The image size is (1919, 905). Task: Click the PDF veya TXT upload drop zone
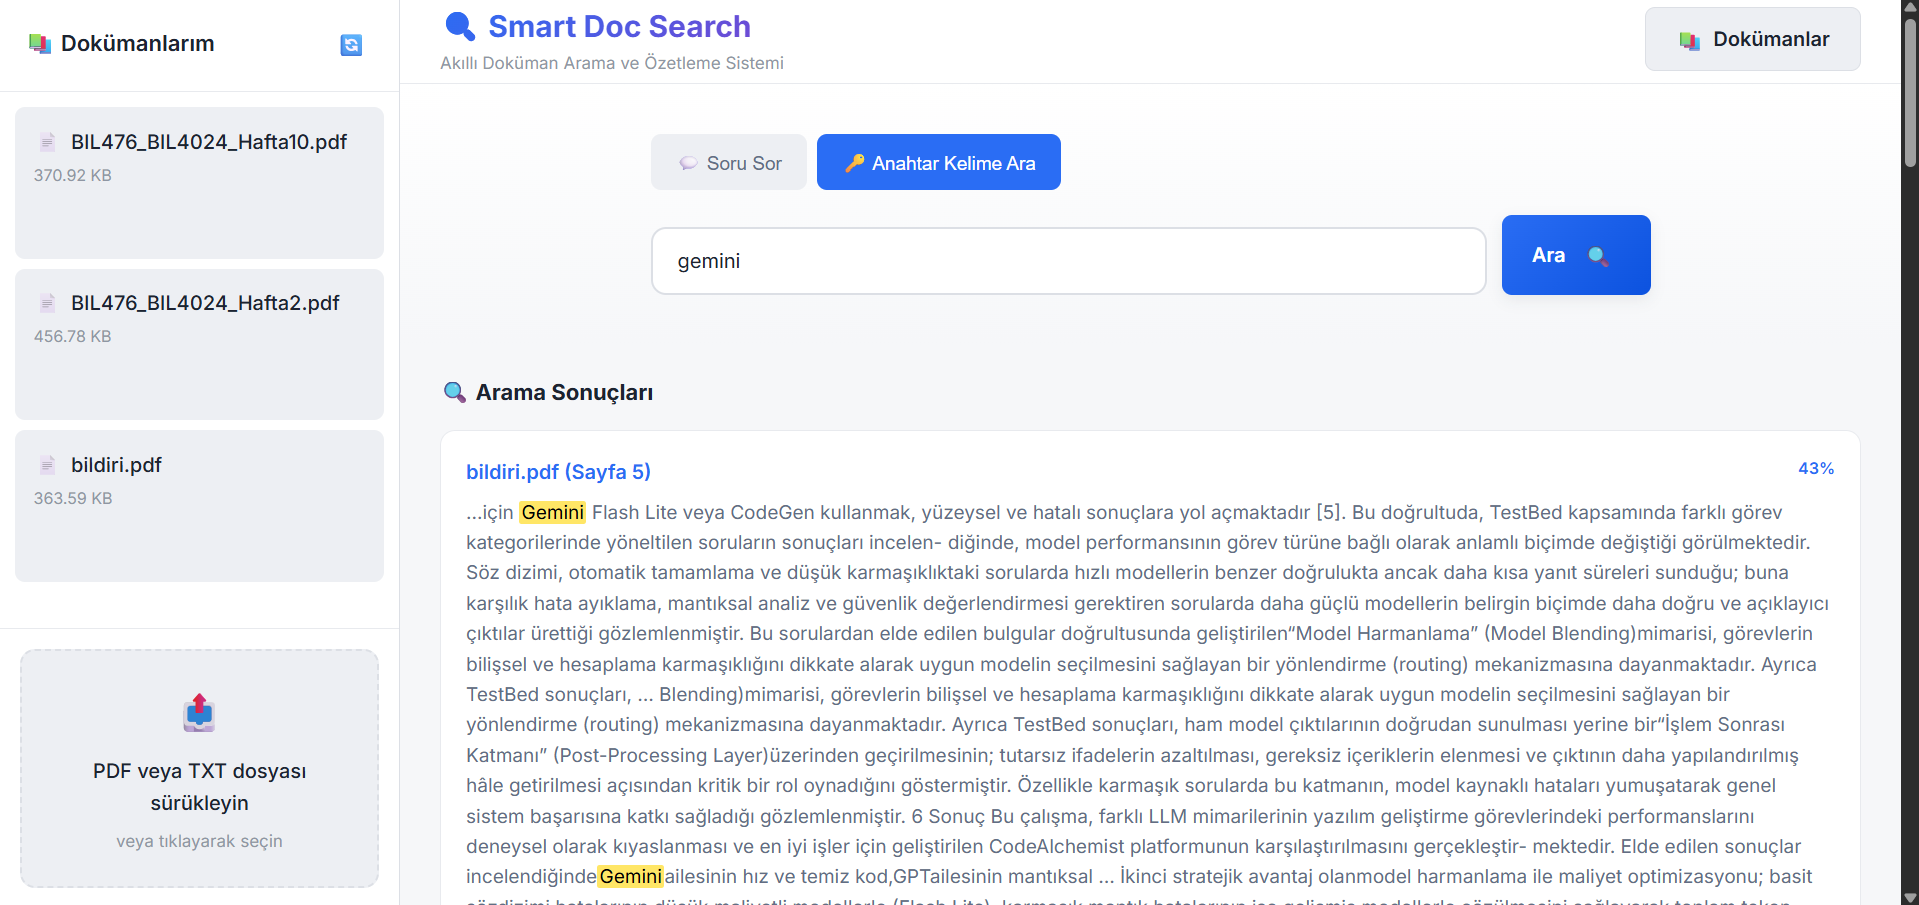coord(198,768)
